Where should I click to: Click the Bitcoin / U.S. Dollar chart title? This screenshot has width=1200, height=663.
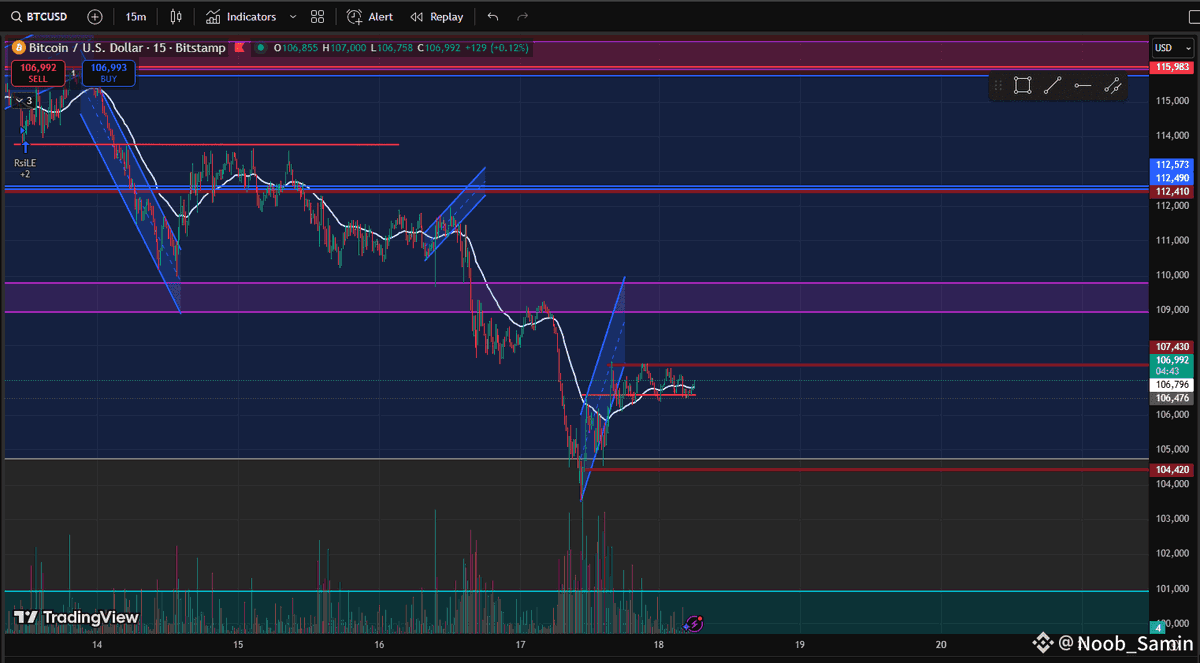[x=126, y=48]
